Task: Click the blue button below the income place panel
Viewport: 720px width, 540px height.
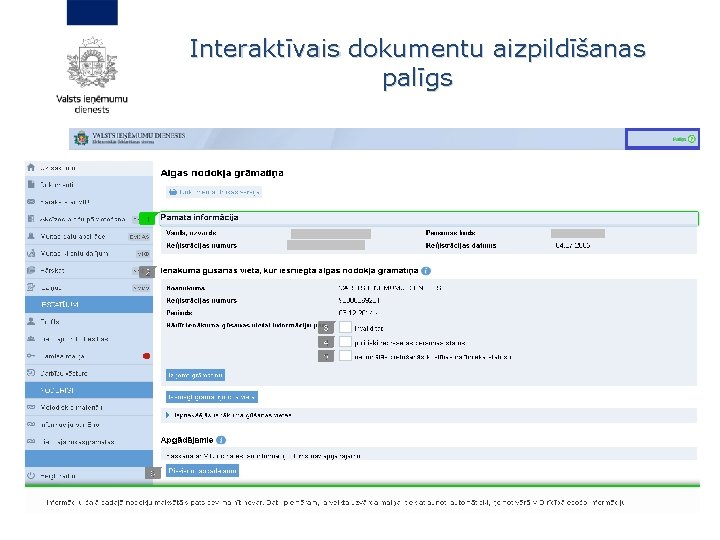Action: tap(212, 397)
